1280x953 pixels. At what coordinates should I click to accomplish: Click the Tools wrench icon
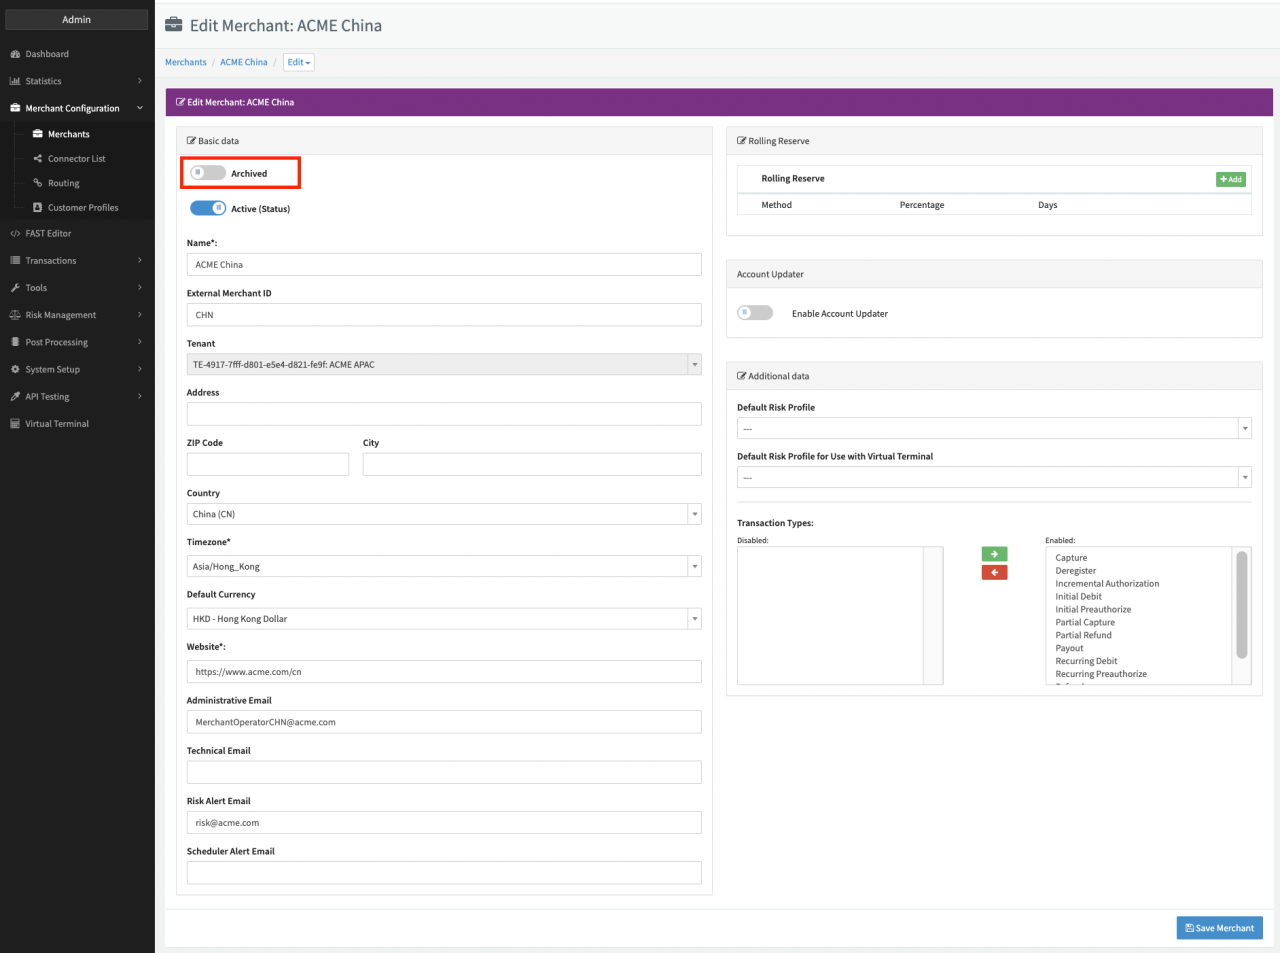click(x=15, y=288)
